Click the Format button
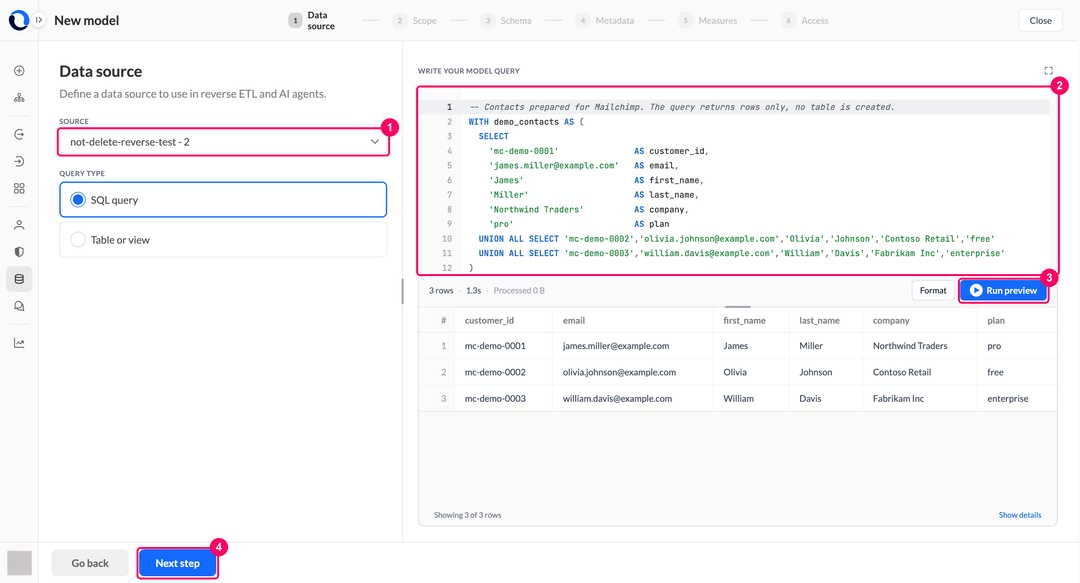1080x583 pixels. (x=933, y=290)
